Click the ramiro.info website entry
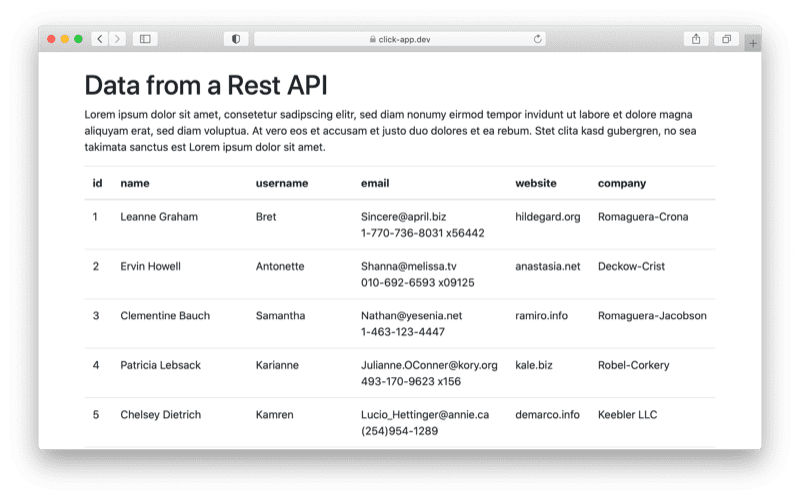 click(541, 316)
